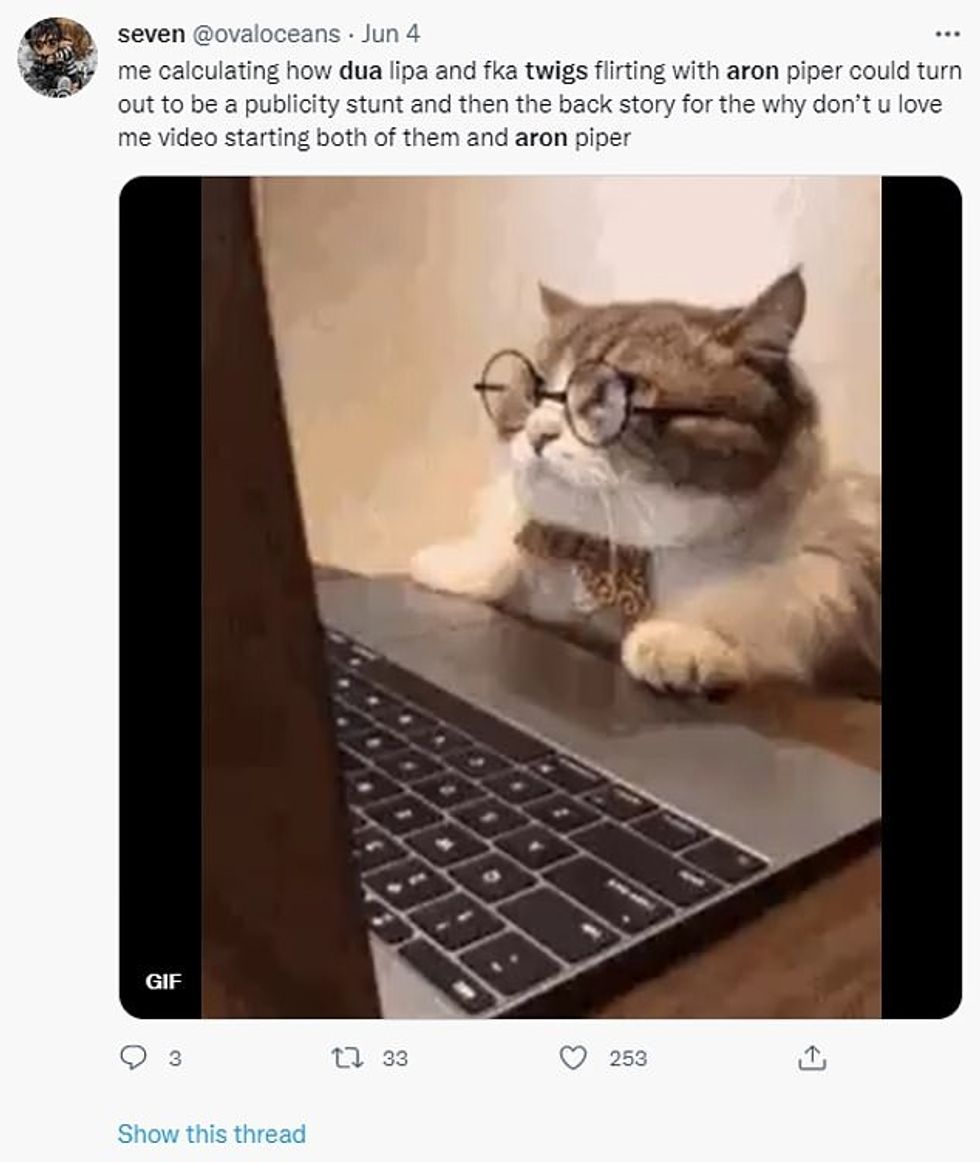Viewport: 980px width, 1162px height.
Task: Click the retweet arrows icon
Action: (x=347, y=1058)
